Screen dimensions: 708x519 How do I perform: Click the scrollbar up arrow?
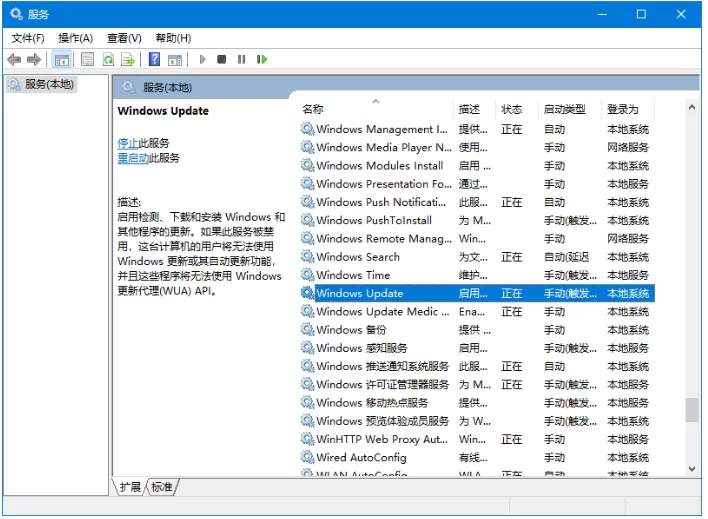click(692, 108)
